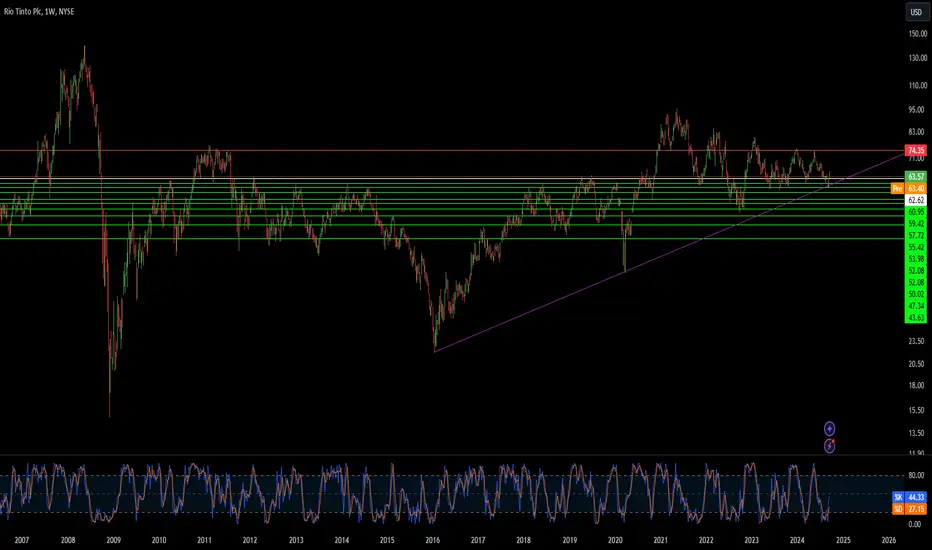Select the red horizontal line at 74.35
Image resolution: width=932 pixels, height=550 pixels.
tap(452, 150)
